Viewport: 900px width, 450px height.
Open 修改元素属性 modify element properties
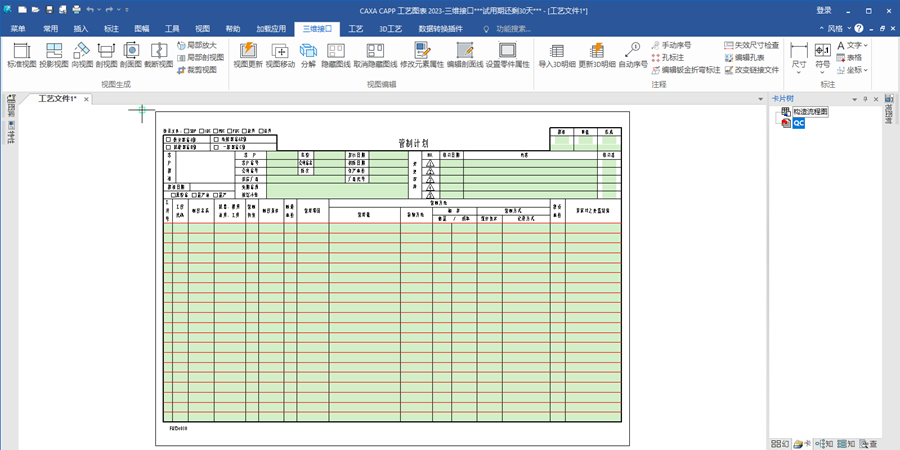tap(422, 56)
